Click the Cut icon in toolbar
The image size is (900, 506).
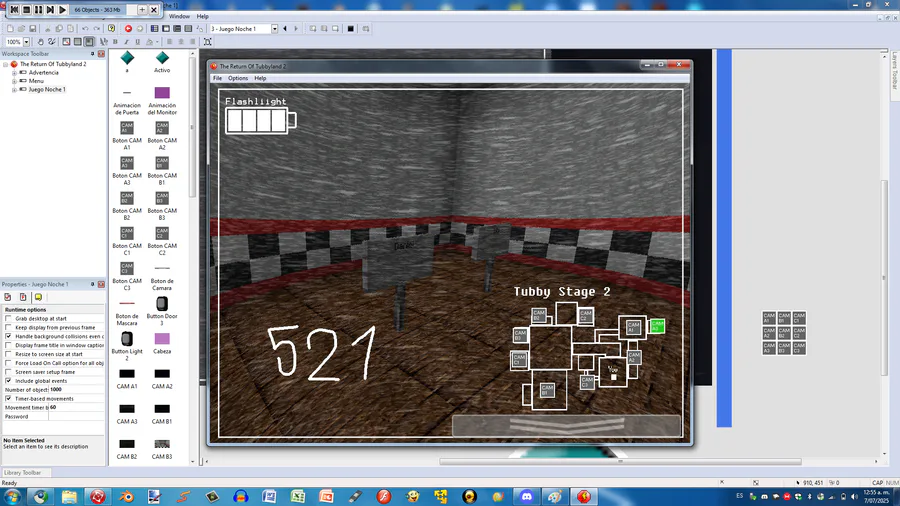pyautogui.click(x=48, y=29)
